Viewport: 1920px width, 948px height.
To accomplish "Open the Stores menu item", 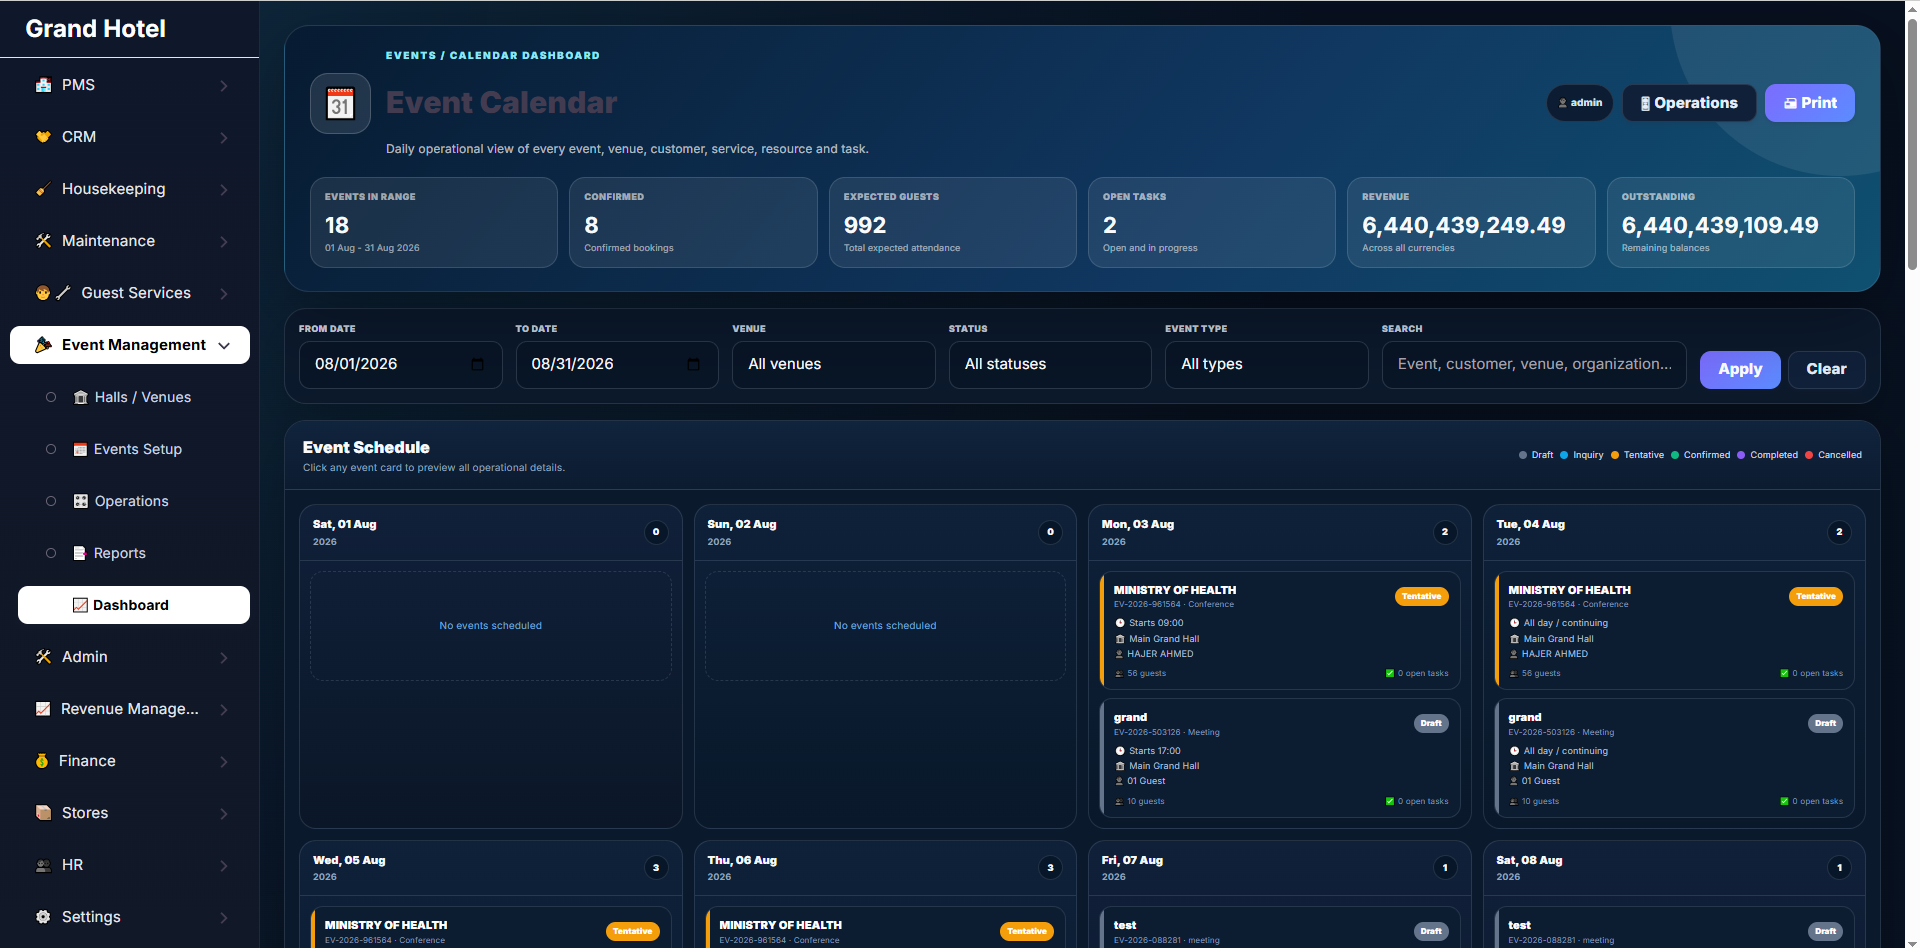I will coord(130,813).
